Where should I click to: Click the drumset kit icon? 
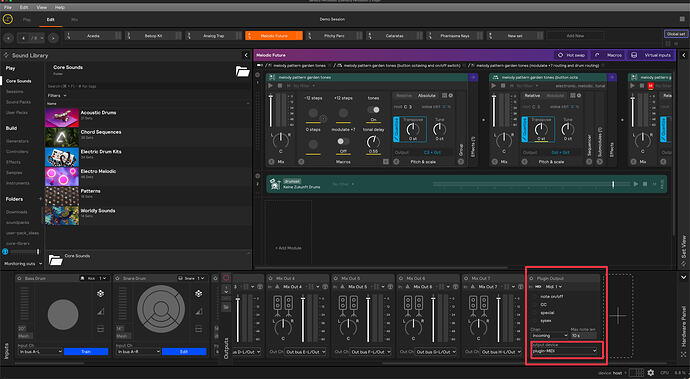275,184
